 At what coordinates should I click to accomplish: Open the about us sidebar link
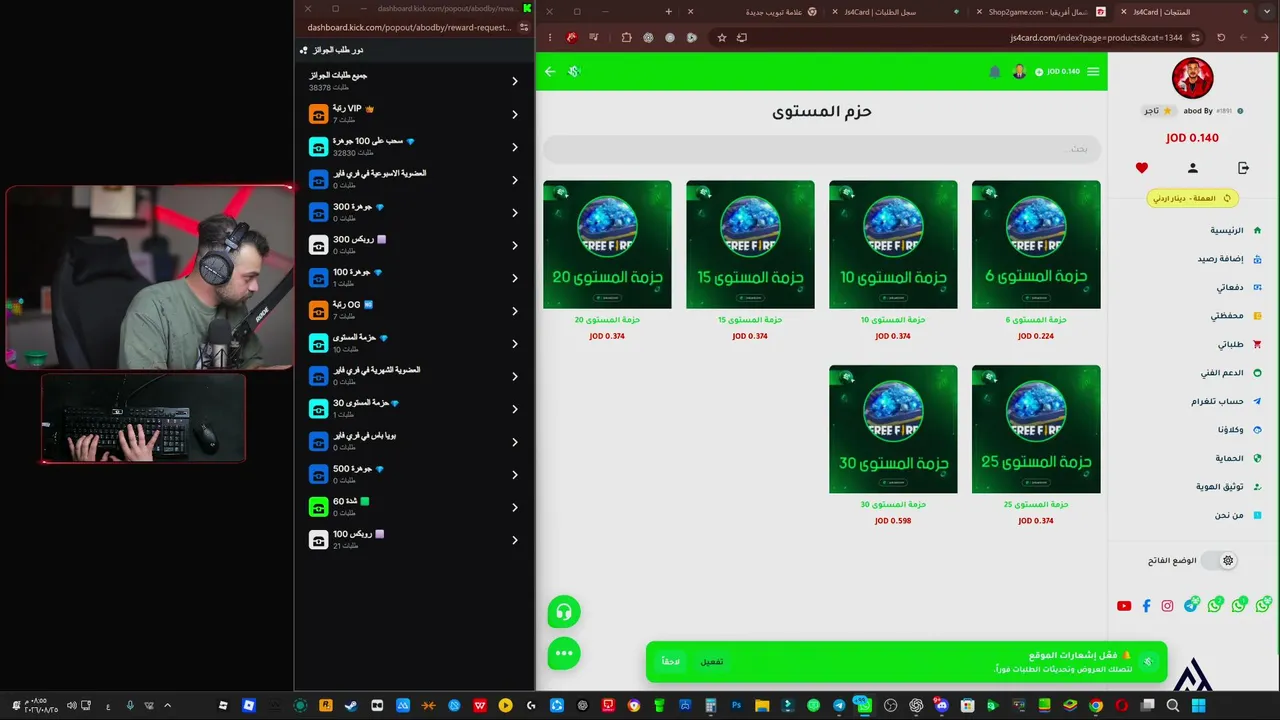pyautogui.click(x=1239, y=515)
